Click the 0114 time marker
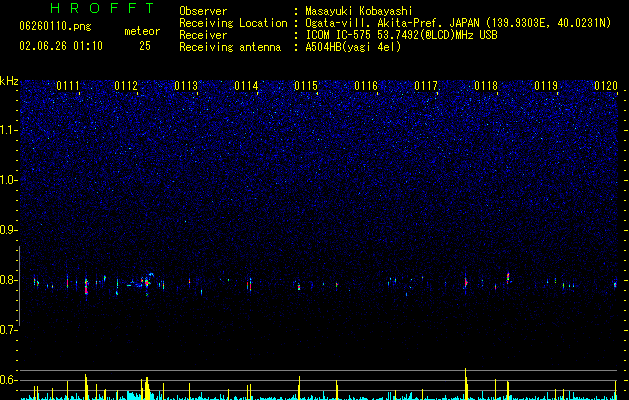629x400 pixels. coord(246,86)
